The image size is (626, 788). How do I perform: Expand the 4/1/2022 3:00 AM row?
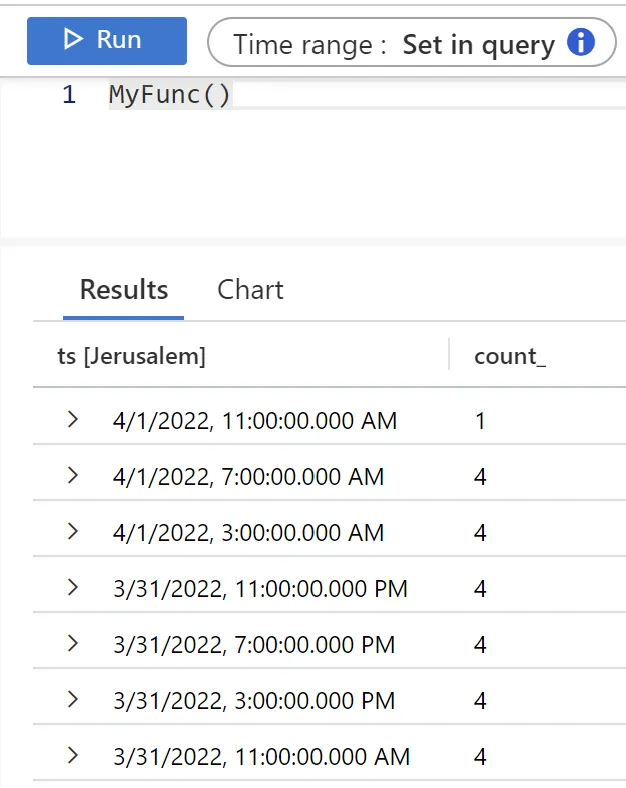click(x=72, y=532)
